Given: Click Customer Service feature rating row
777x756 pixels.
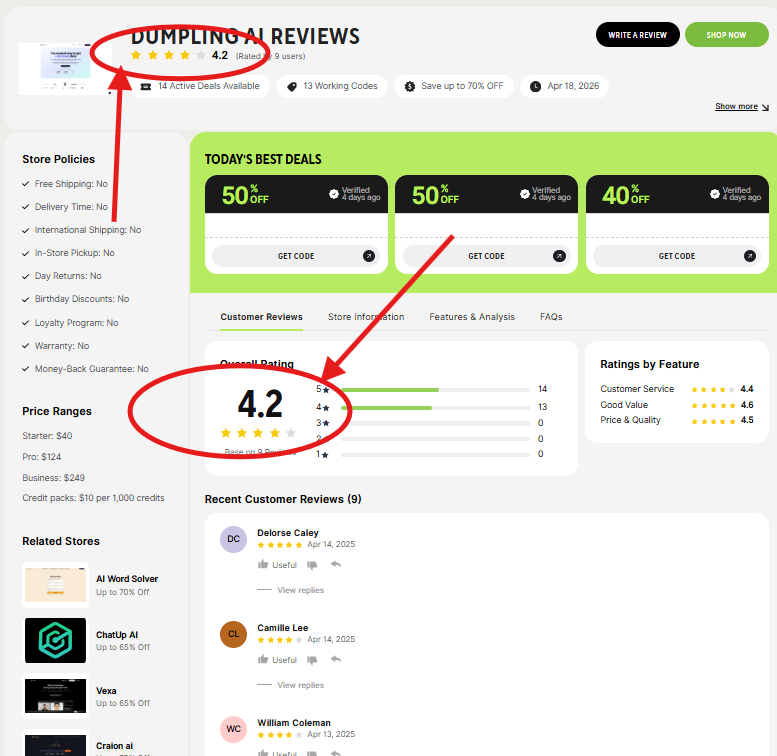Looking at the screenshot, I should (676, 389).
